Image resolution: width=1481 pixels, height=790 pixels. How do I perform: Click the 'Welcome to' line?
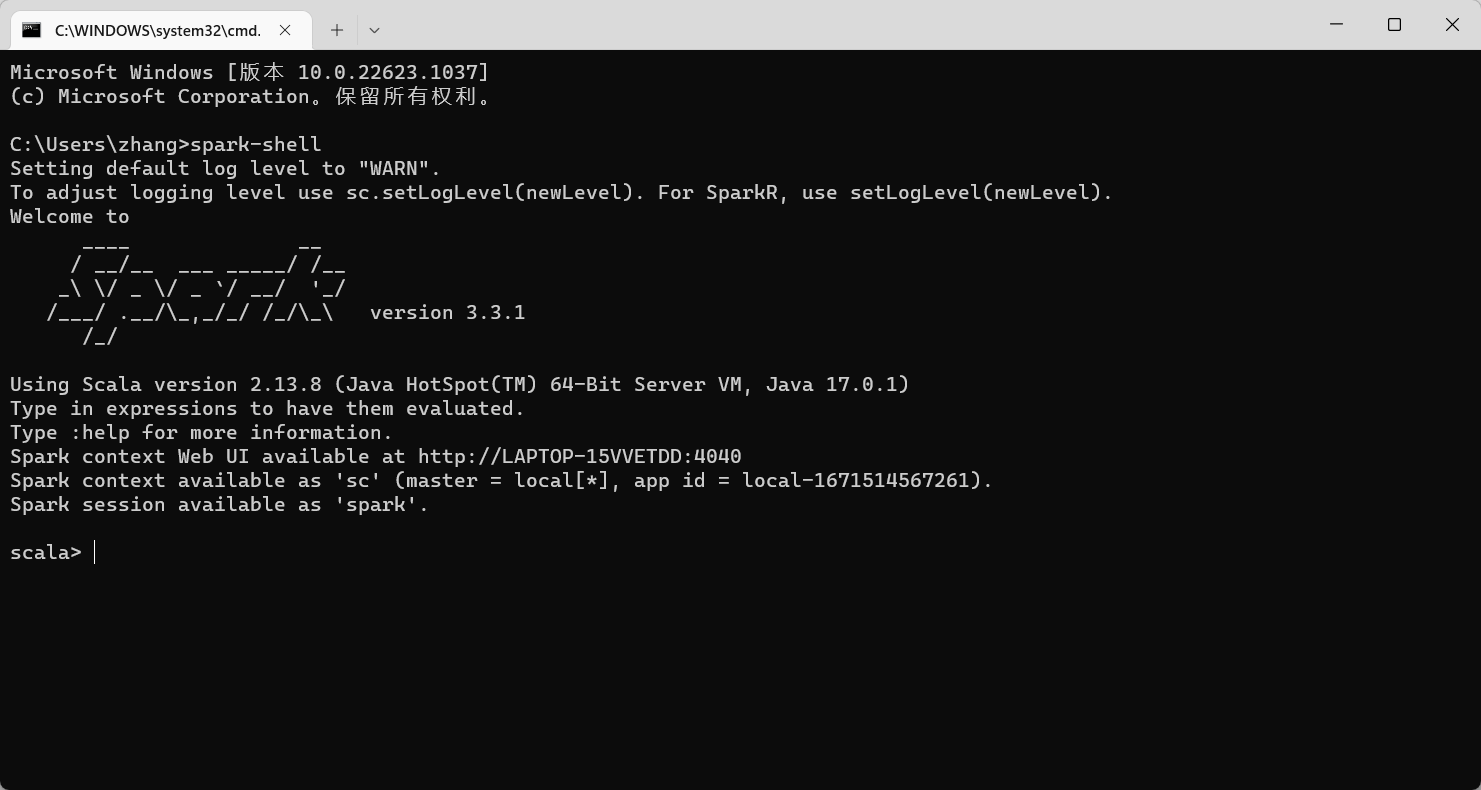click(x=70, y=216)
